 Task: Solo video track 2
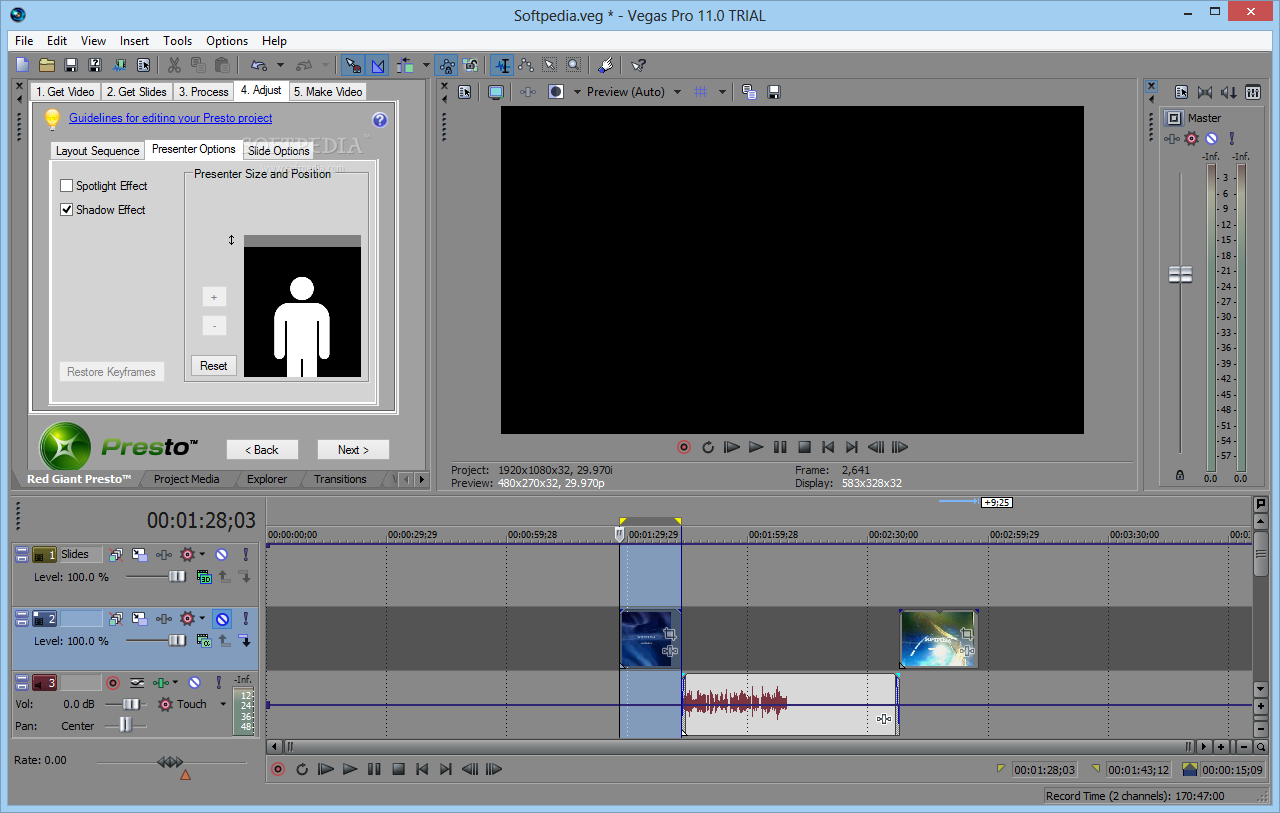[x=245, y=619]
